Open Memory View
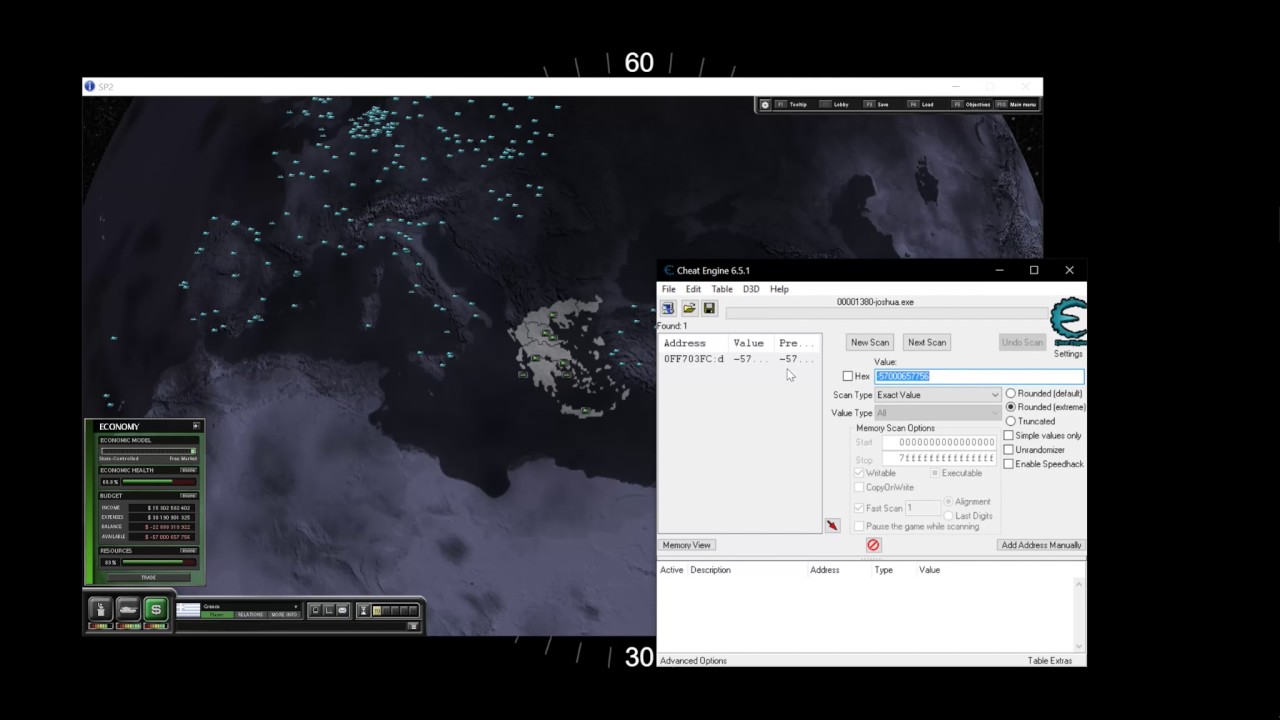 click(686, 545)
